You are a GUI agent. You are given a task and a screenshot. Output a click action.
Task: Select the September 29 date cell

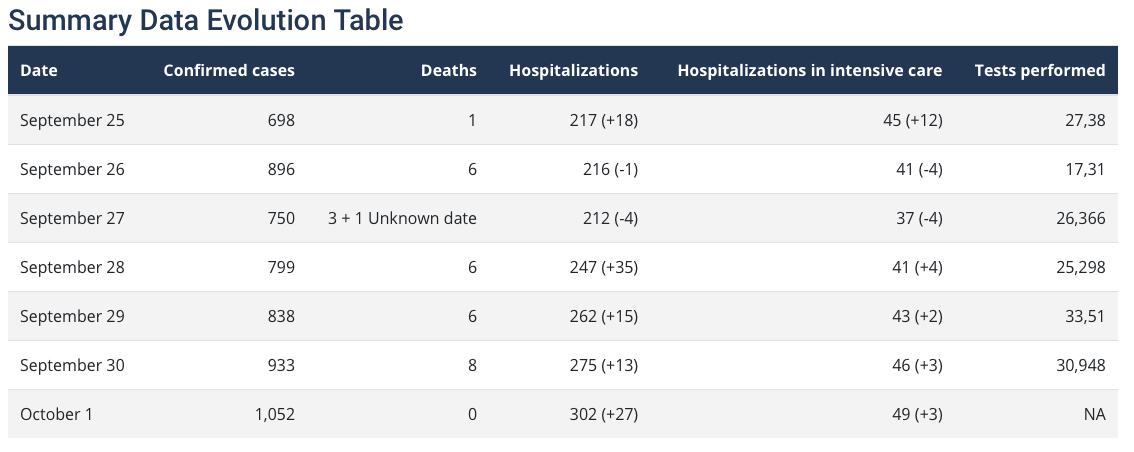pos(72,316)
